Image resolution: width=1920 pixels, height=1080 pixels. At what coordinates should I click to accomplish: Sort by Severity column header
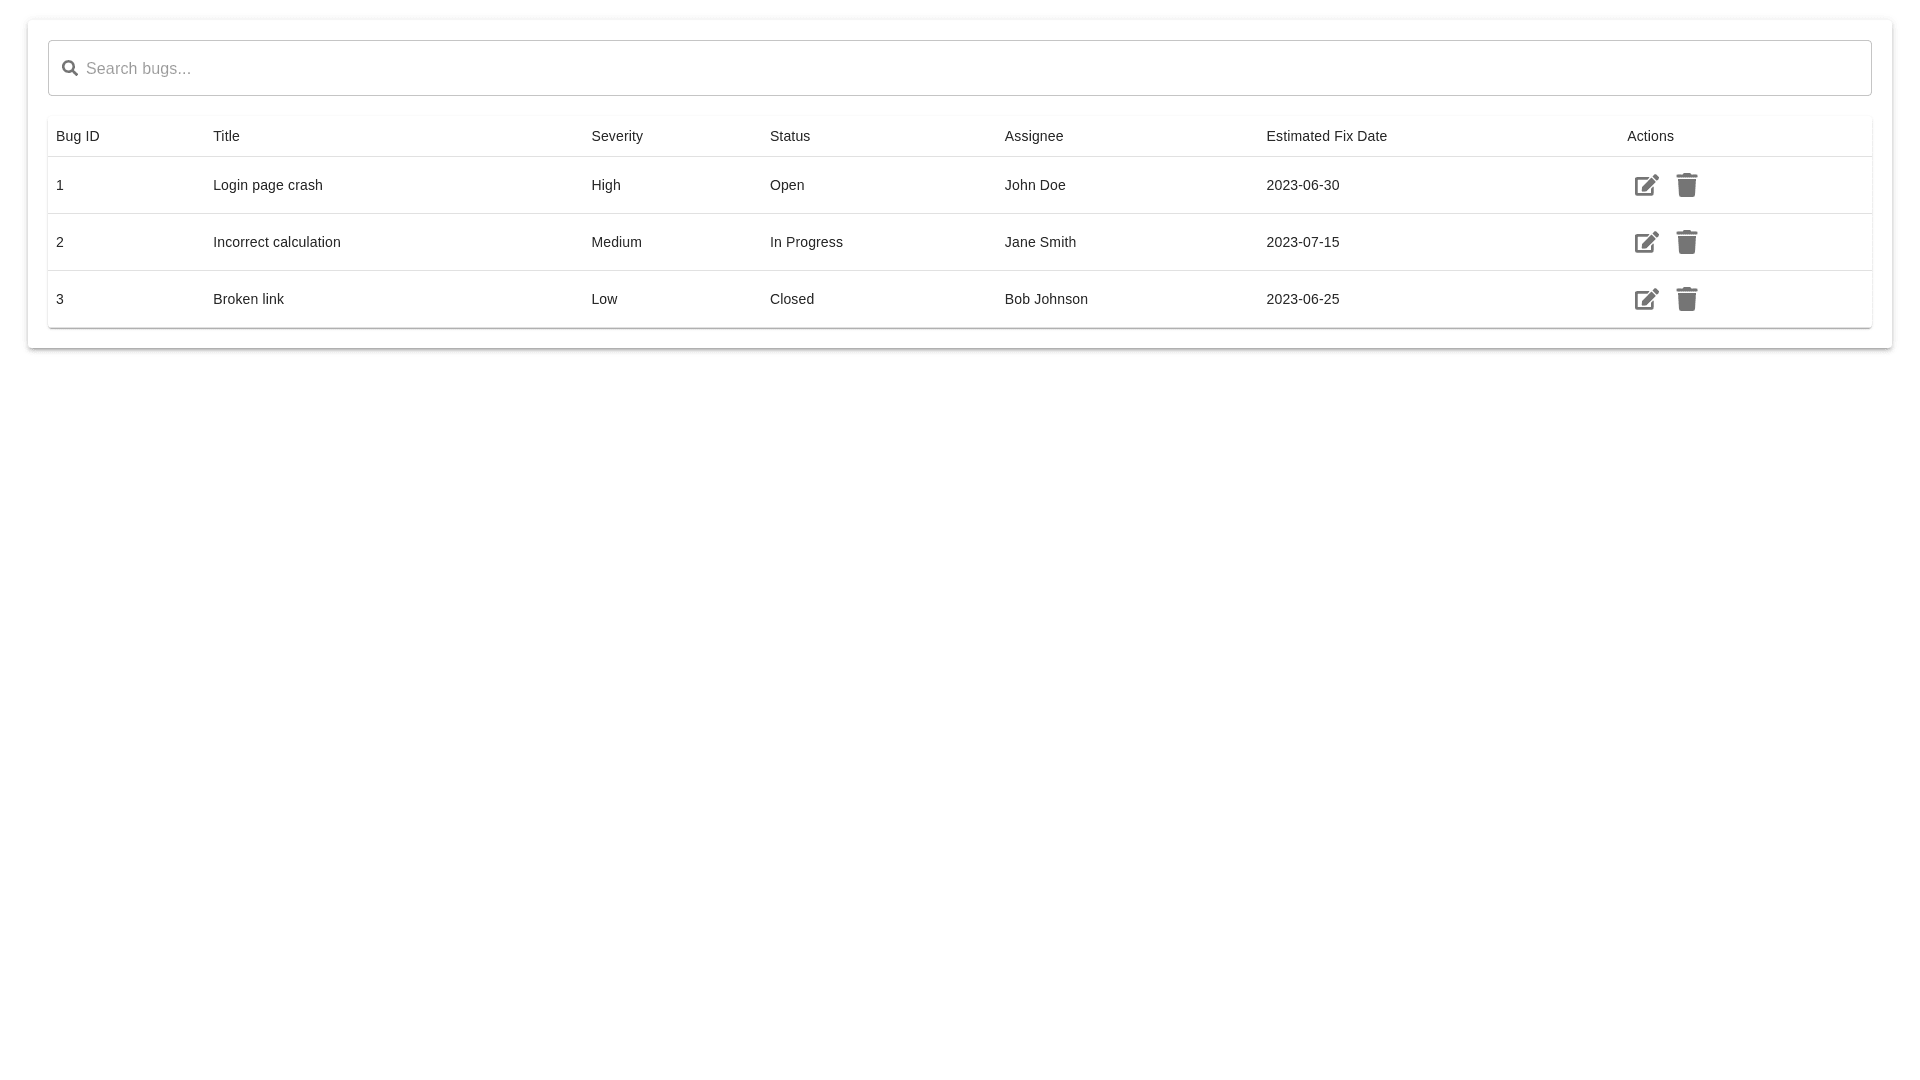coord(617,136)
